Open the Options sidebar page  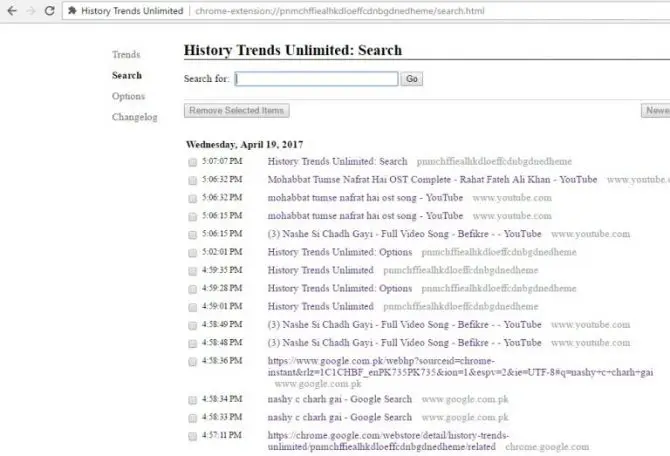[x=128, y=96]
